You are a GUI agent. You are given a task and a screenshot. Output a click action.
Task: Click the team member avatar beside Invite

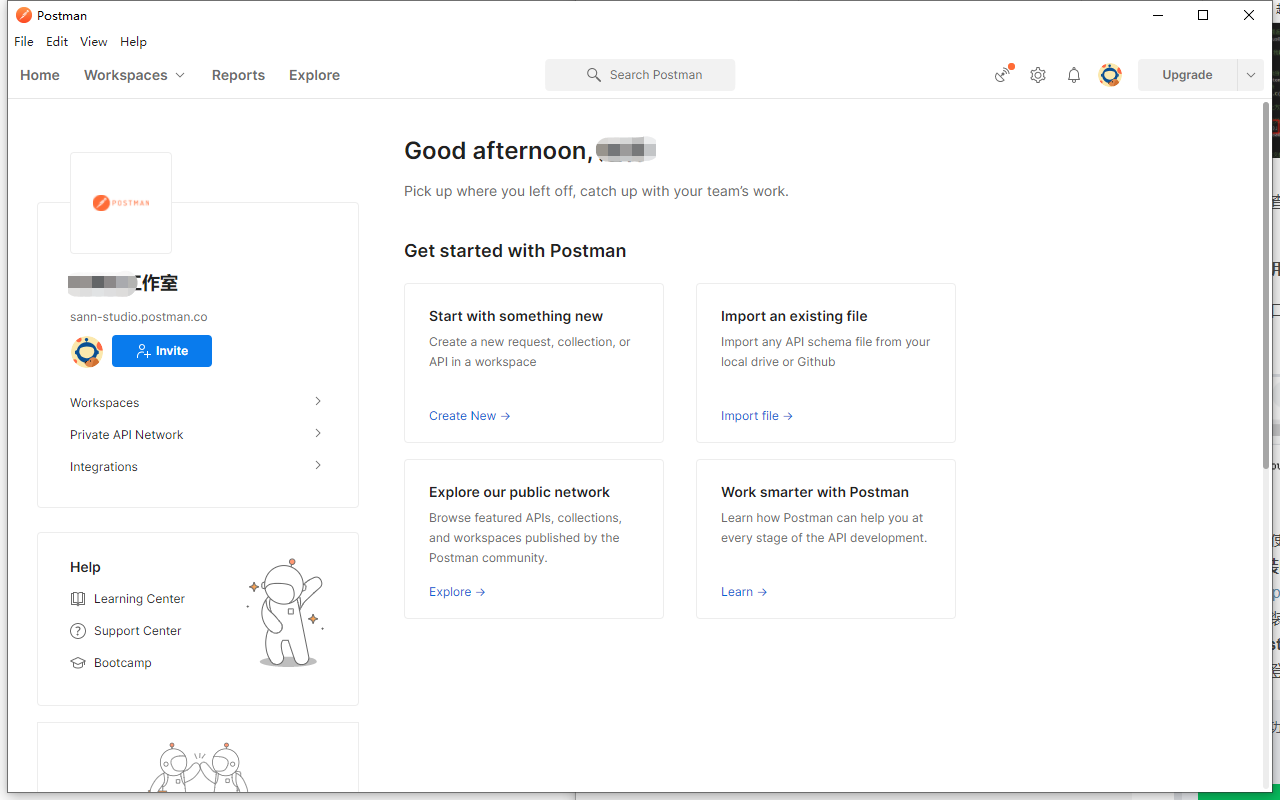(x=87, y=351)
